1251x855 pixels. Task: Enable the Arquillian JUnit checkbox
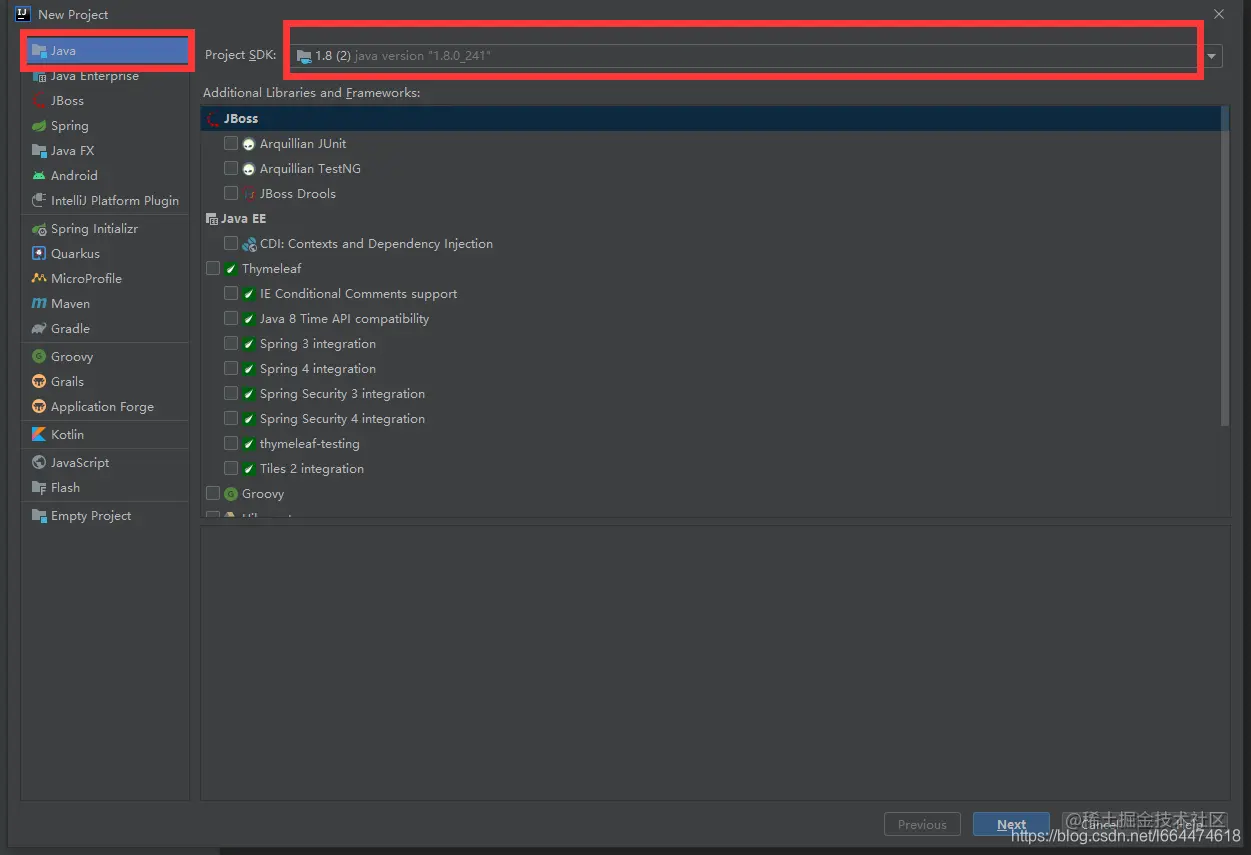click(231, 144)
